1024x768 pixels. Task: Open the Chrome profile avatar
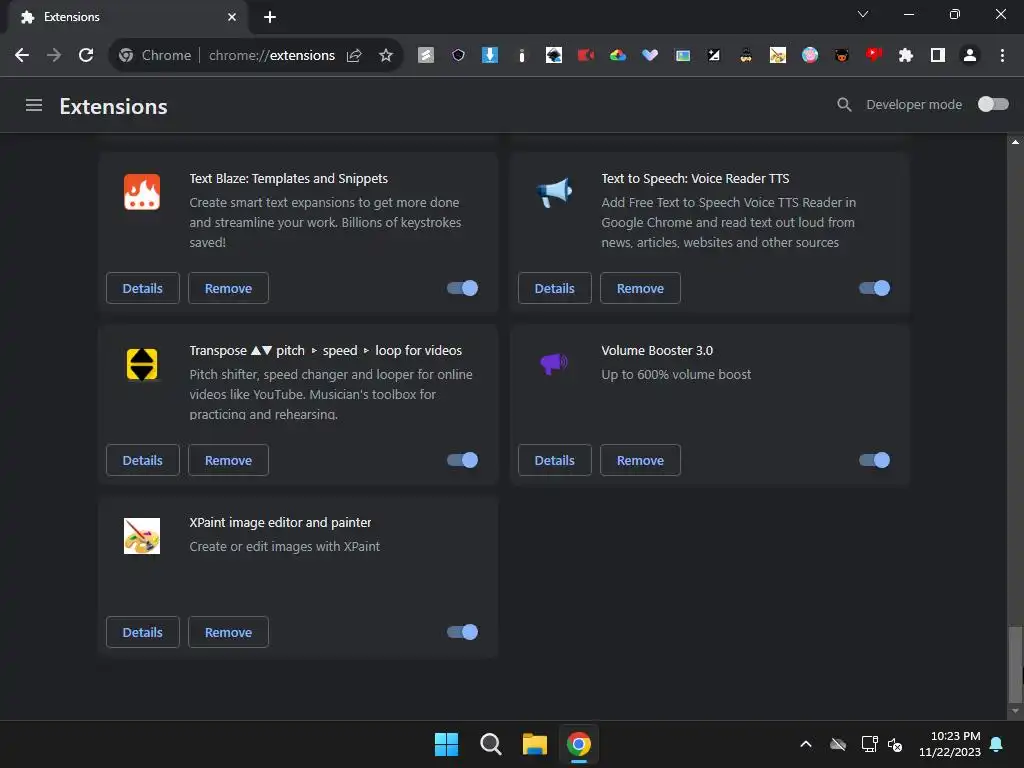[970, 55]
